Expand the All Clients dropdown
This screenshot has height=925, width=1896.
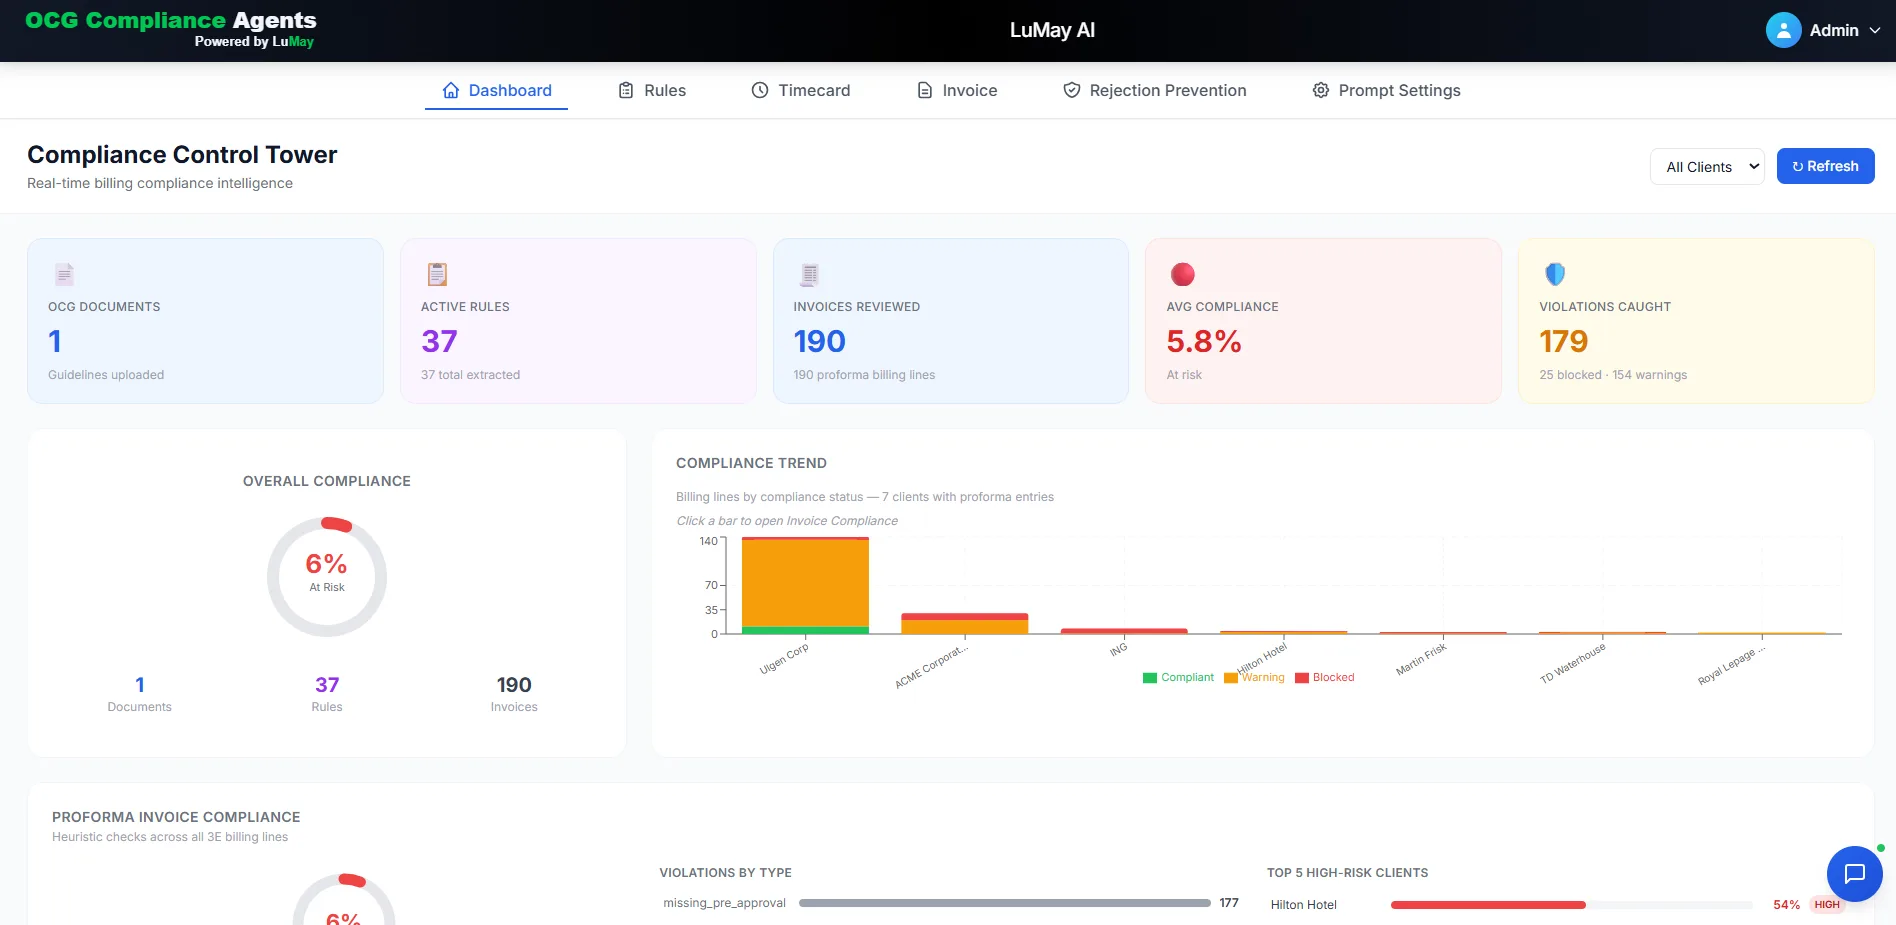pyautogui.click(x=1707, y=167)
